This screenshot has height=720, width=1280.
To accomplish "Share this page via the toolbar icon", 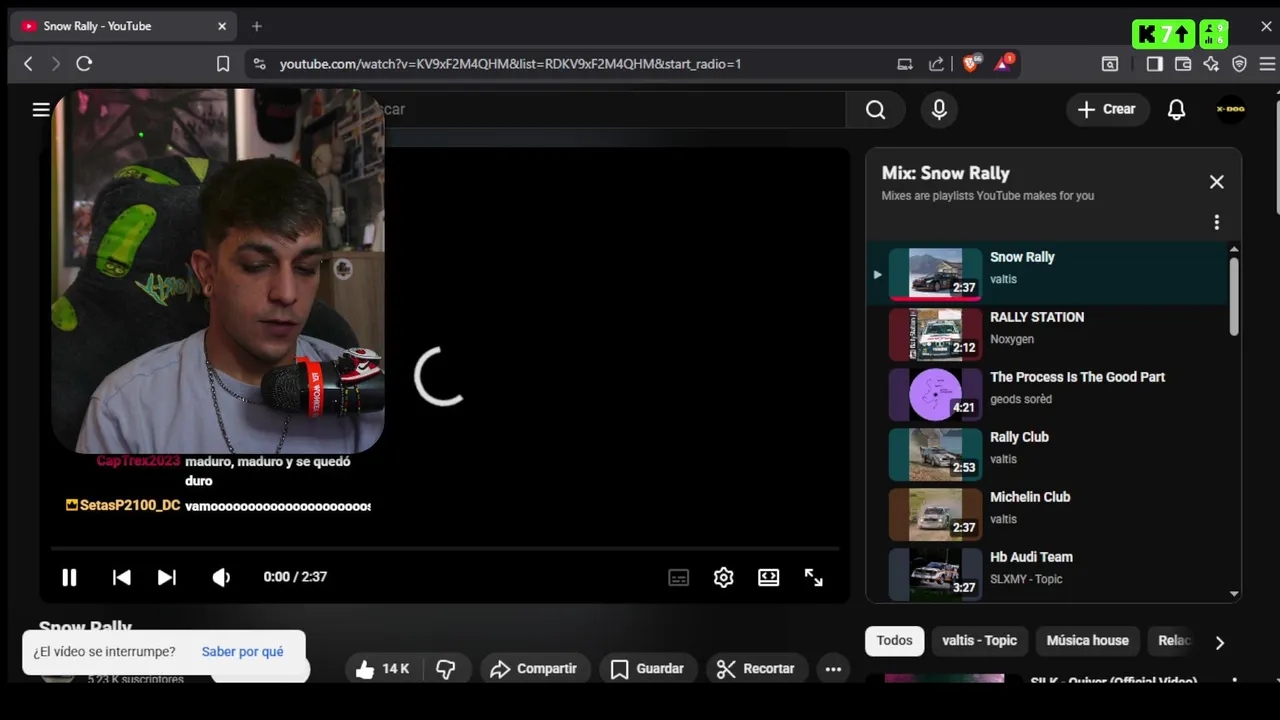I will point(936,64).
